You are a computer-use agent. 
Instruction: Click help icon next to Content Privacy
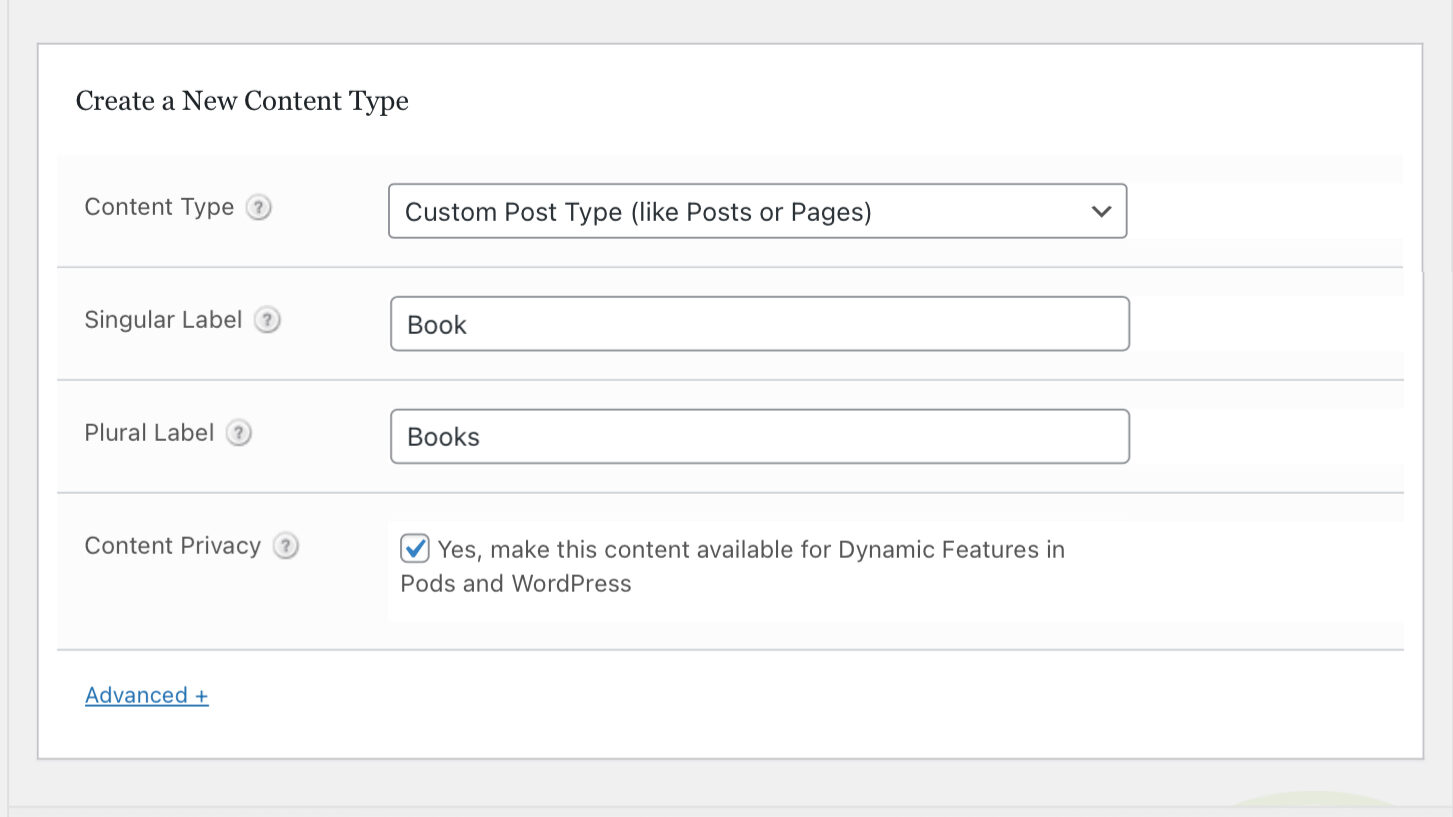(x=286, y=547)
